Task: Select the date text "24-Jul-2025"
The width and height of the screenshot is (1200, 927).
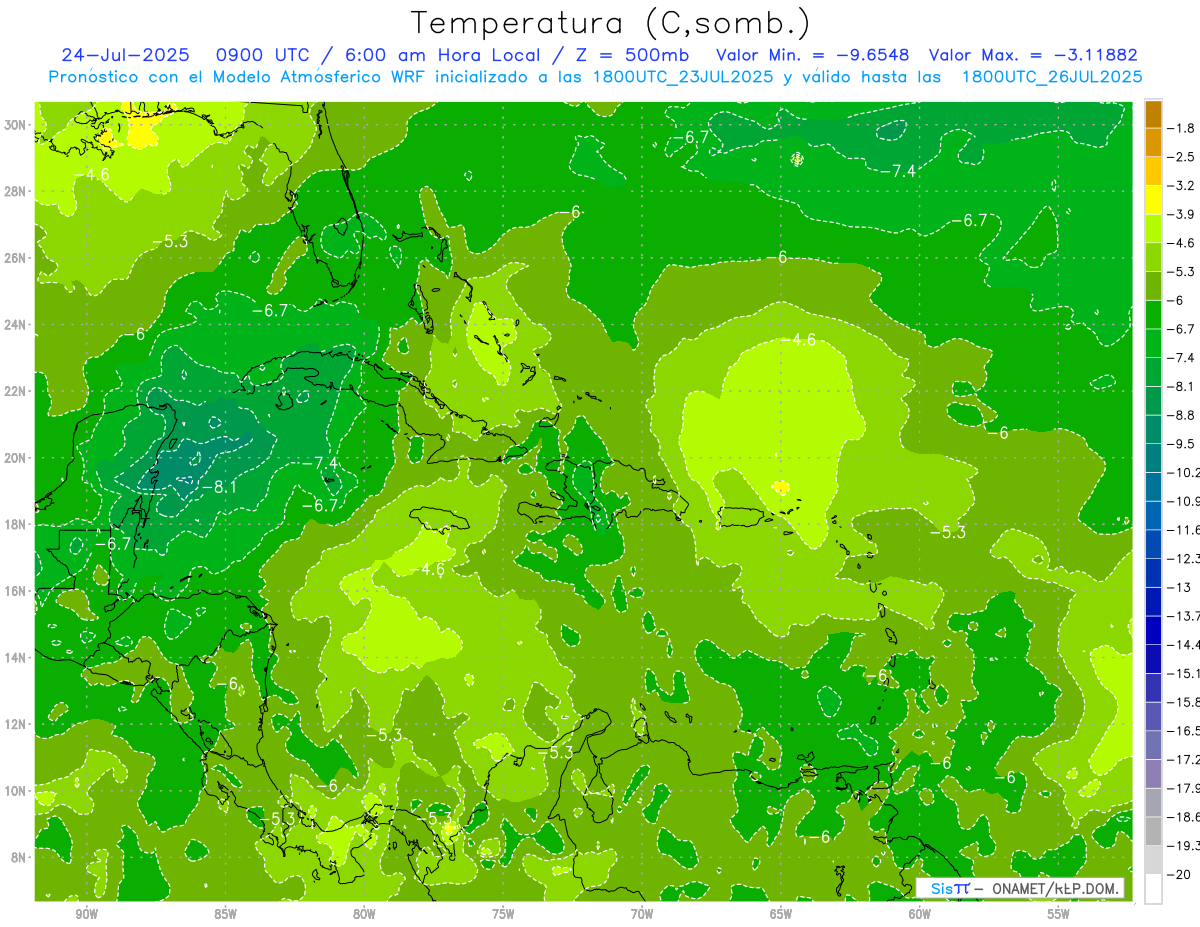Action: (x=125, y=55)
